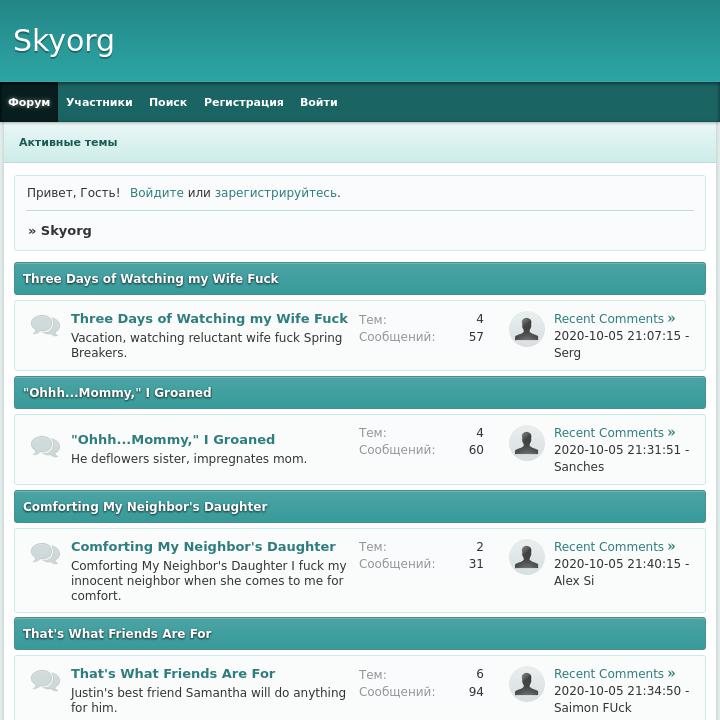Viewport: 720px width, 720px height.
Task: Click speech bubble icon of the 57-message forum
Action: (45, 326)
